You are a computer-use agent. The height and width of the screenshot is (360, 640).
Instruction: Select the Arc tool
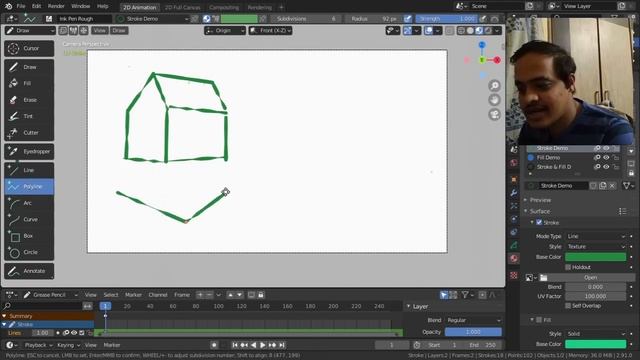[29, 203]
